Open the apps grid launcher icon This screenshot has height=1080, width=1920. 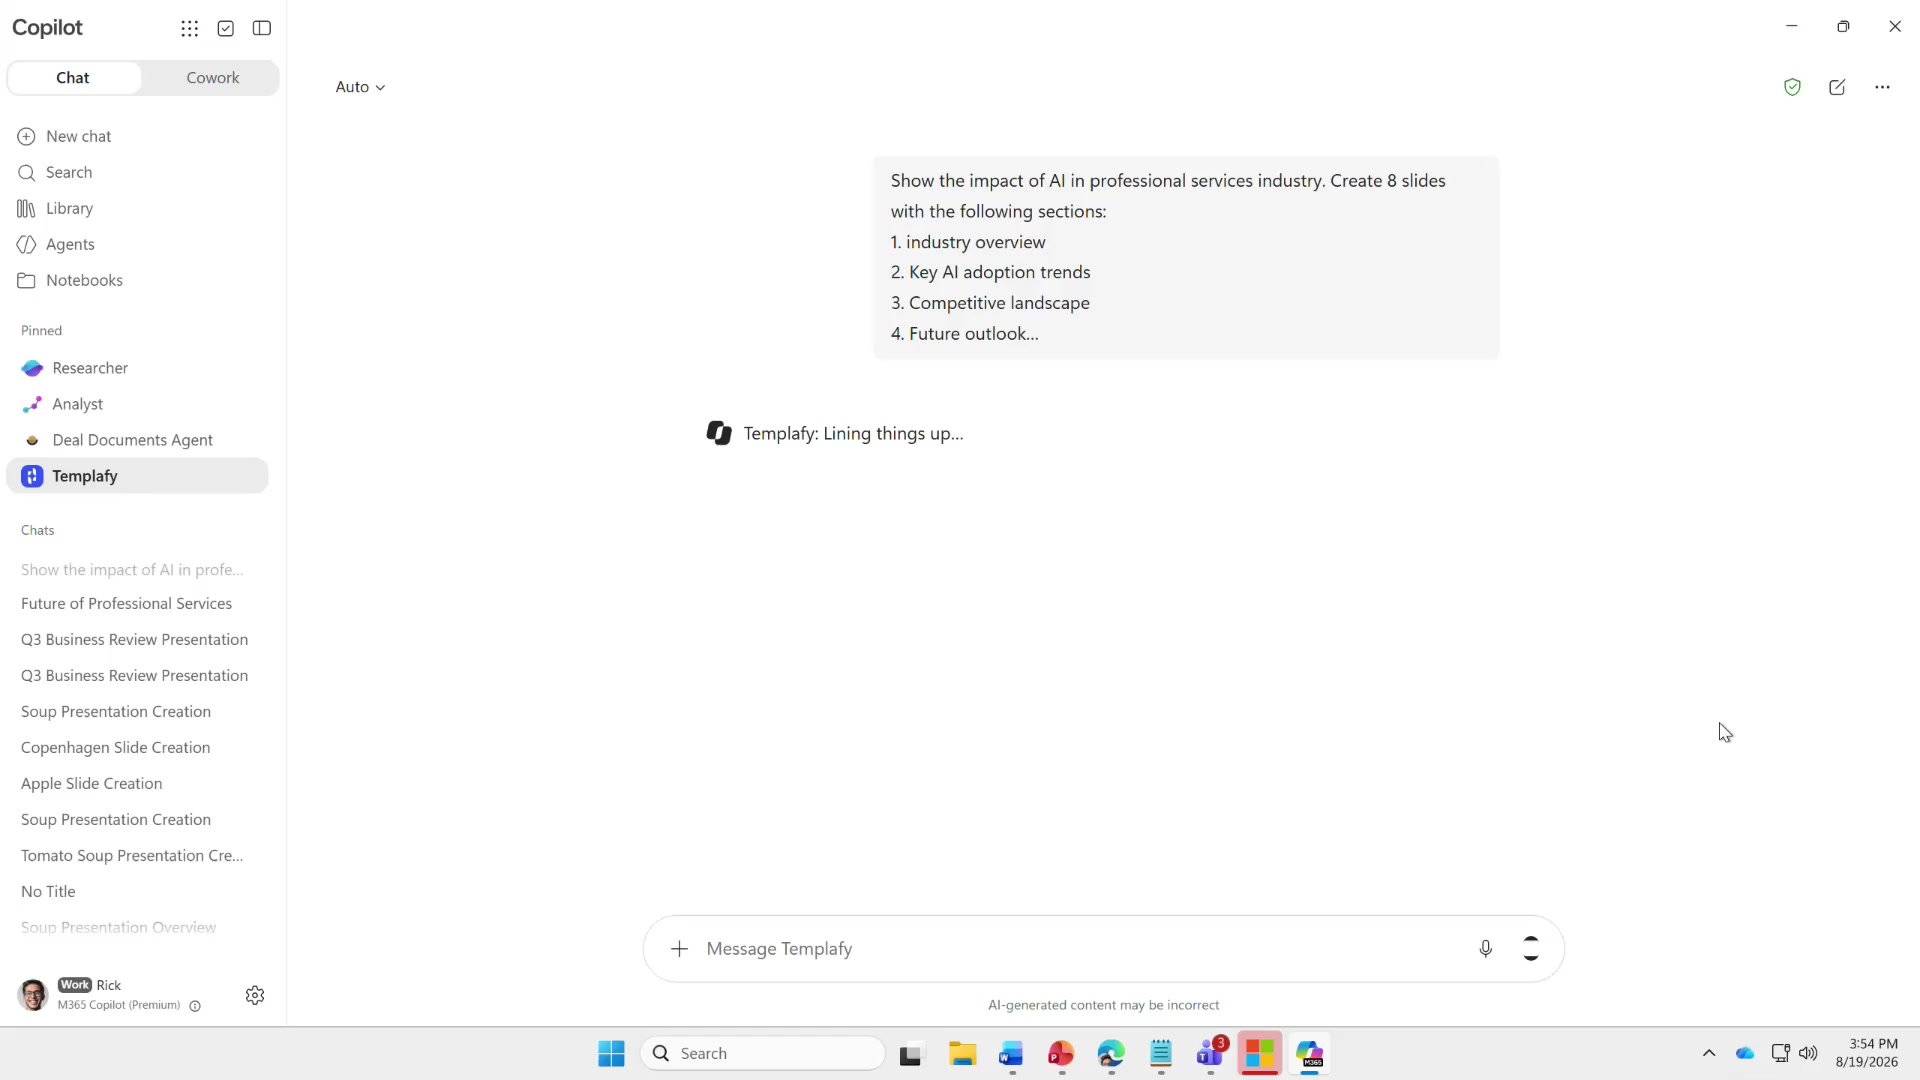[x=189, y=28]
